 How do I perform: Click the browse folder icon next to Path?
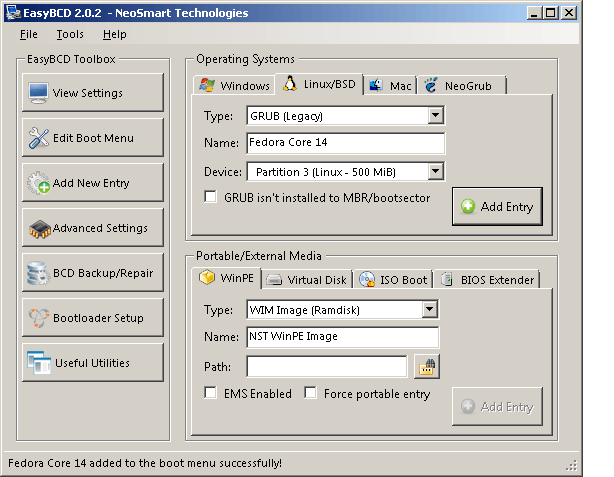point(427,367)
